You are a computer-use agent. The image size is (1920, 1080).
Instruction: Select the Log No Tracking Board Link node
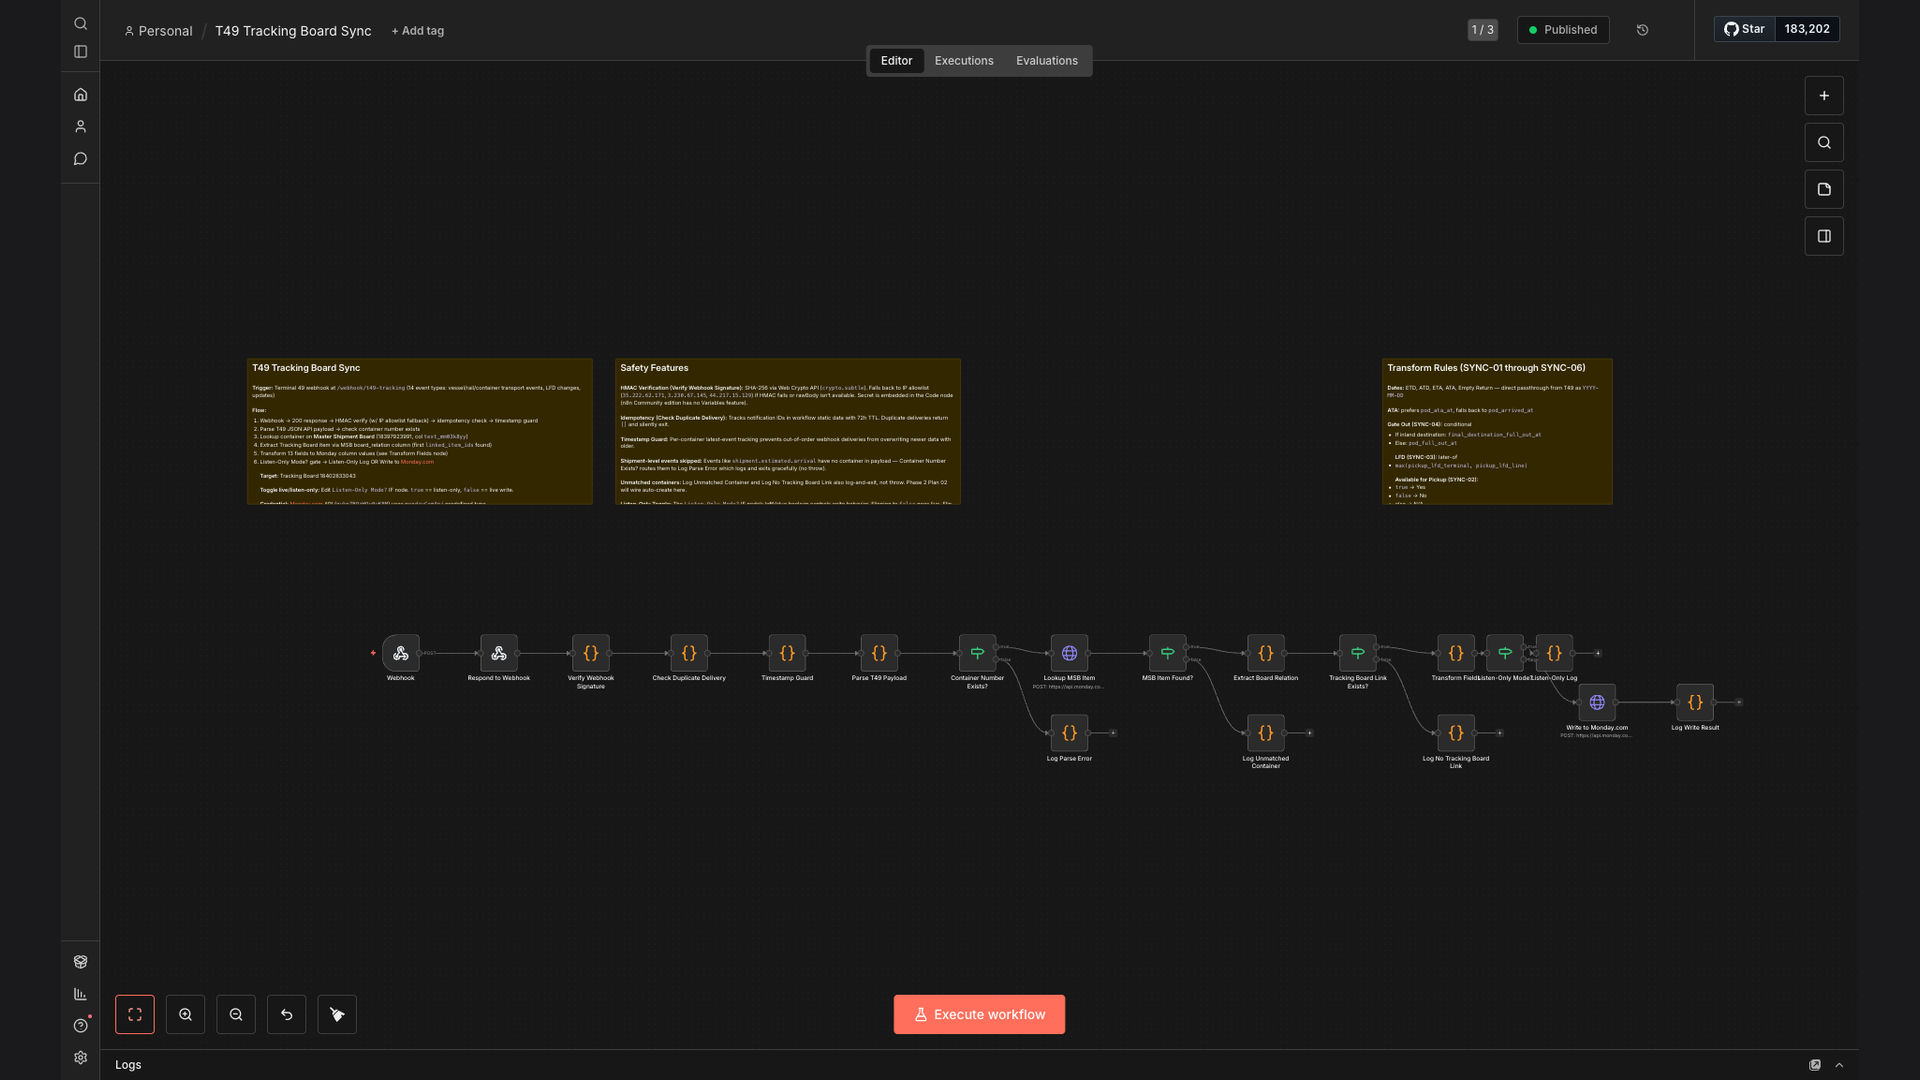point(1456,733)
